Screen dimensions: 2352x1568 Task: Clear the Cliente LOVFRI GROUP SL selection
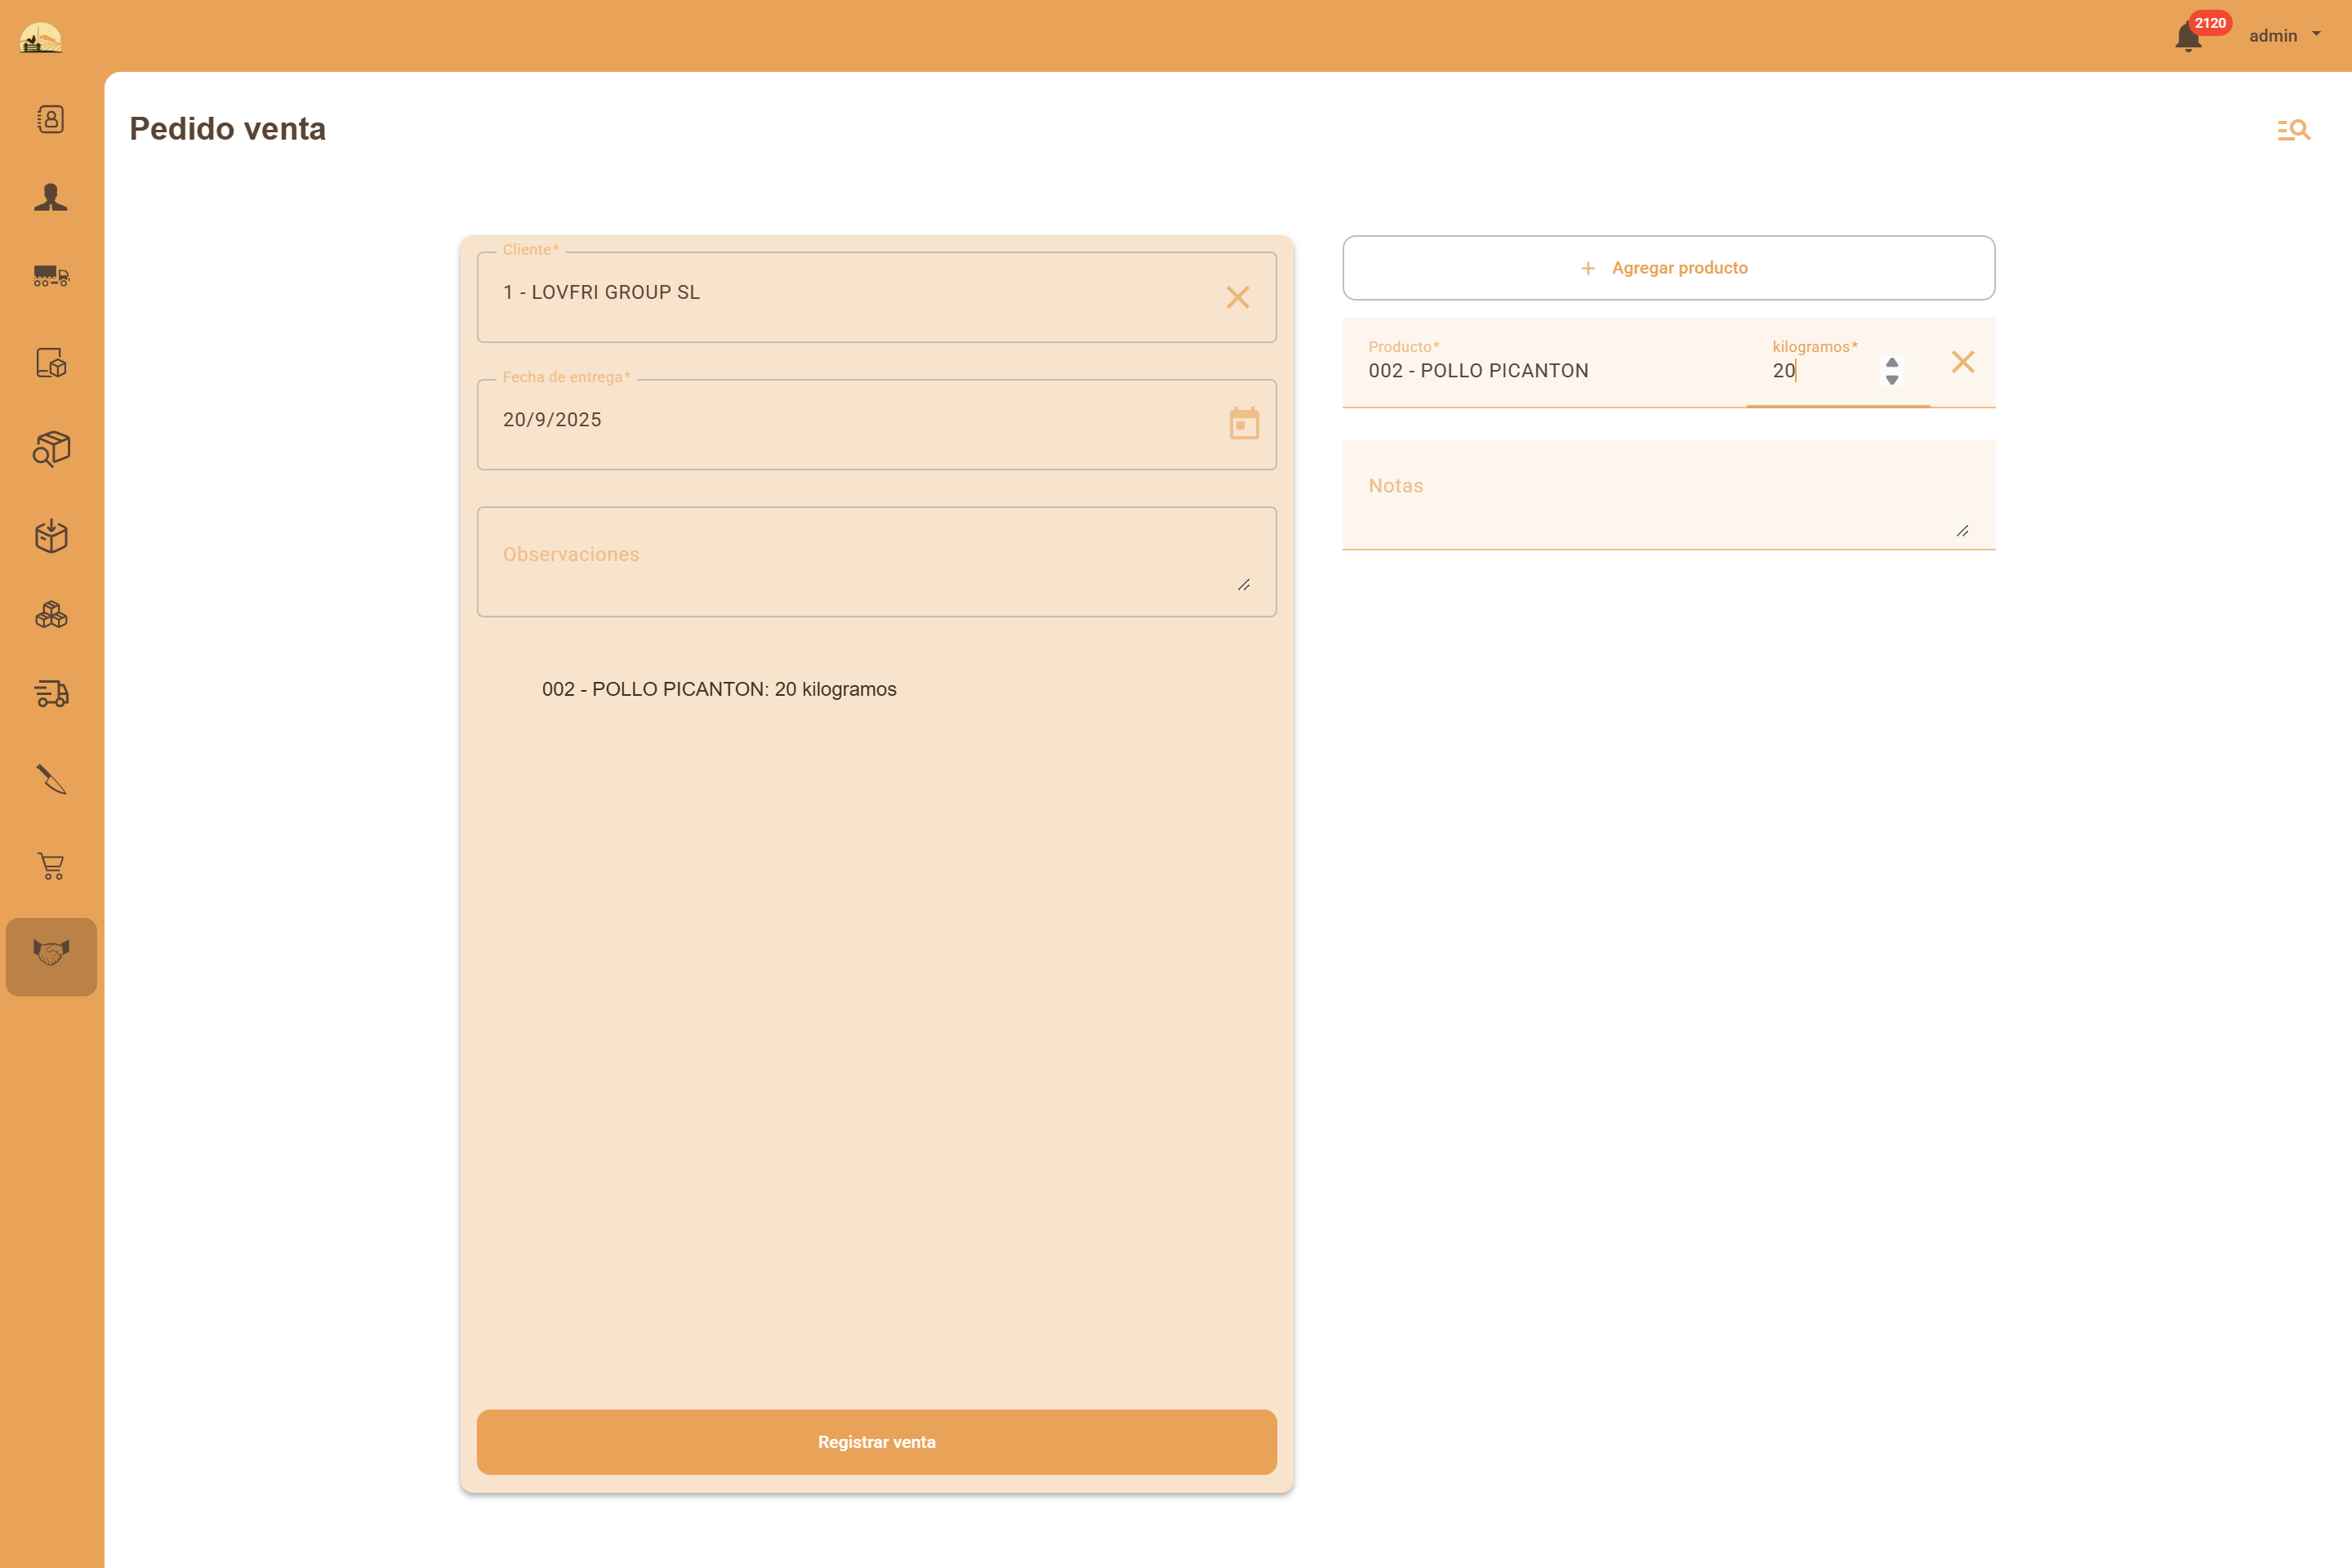click(1237, 297)
